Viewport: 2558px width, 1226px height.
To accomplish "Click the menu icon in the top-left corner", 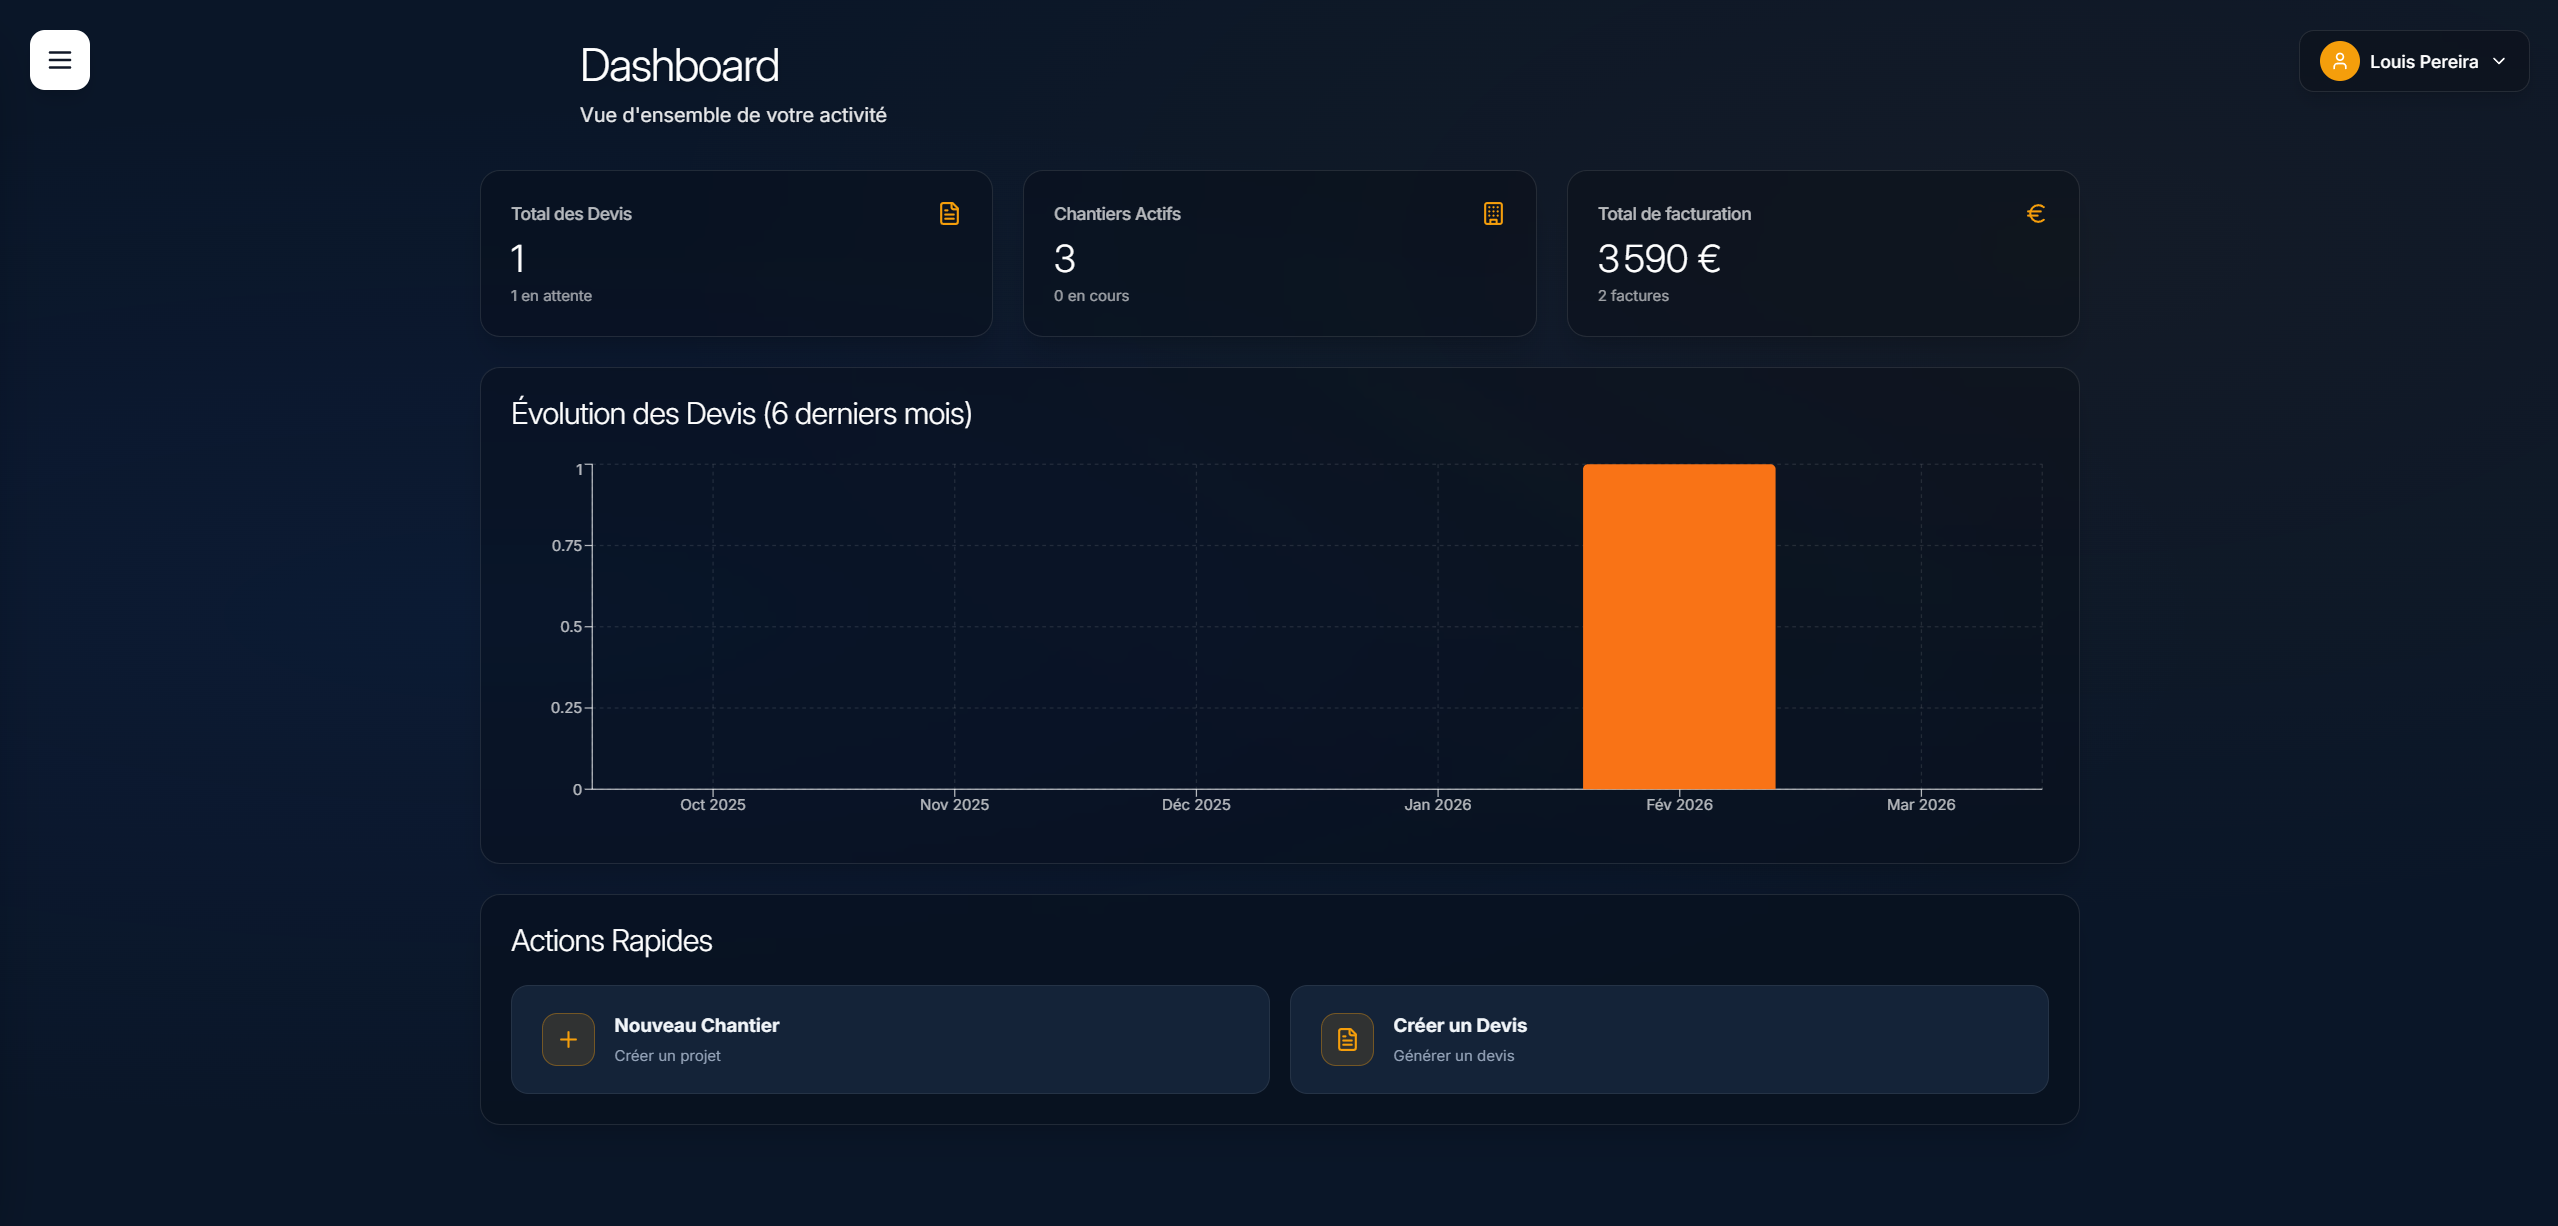I will (x=59, y=60).
